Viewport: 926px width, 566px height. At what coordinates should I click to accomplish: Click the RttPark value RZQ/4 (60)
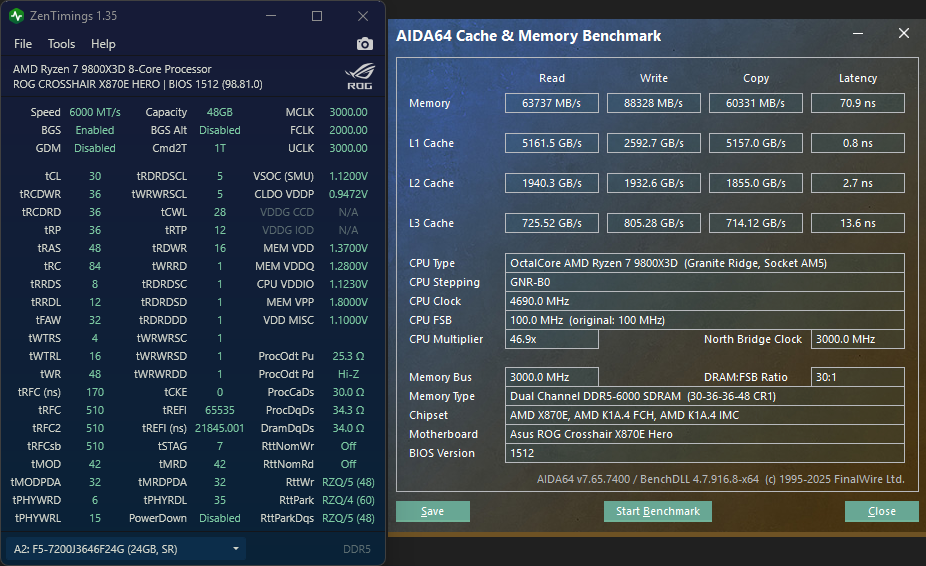[348, 500]
